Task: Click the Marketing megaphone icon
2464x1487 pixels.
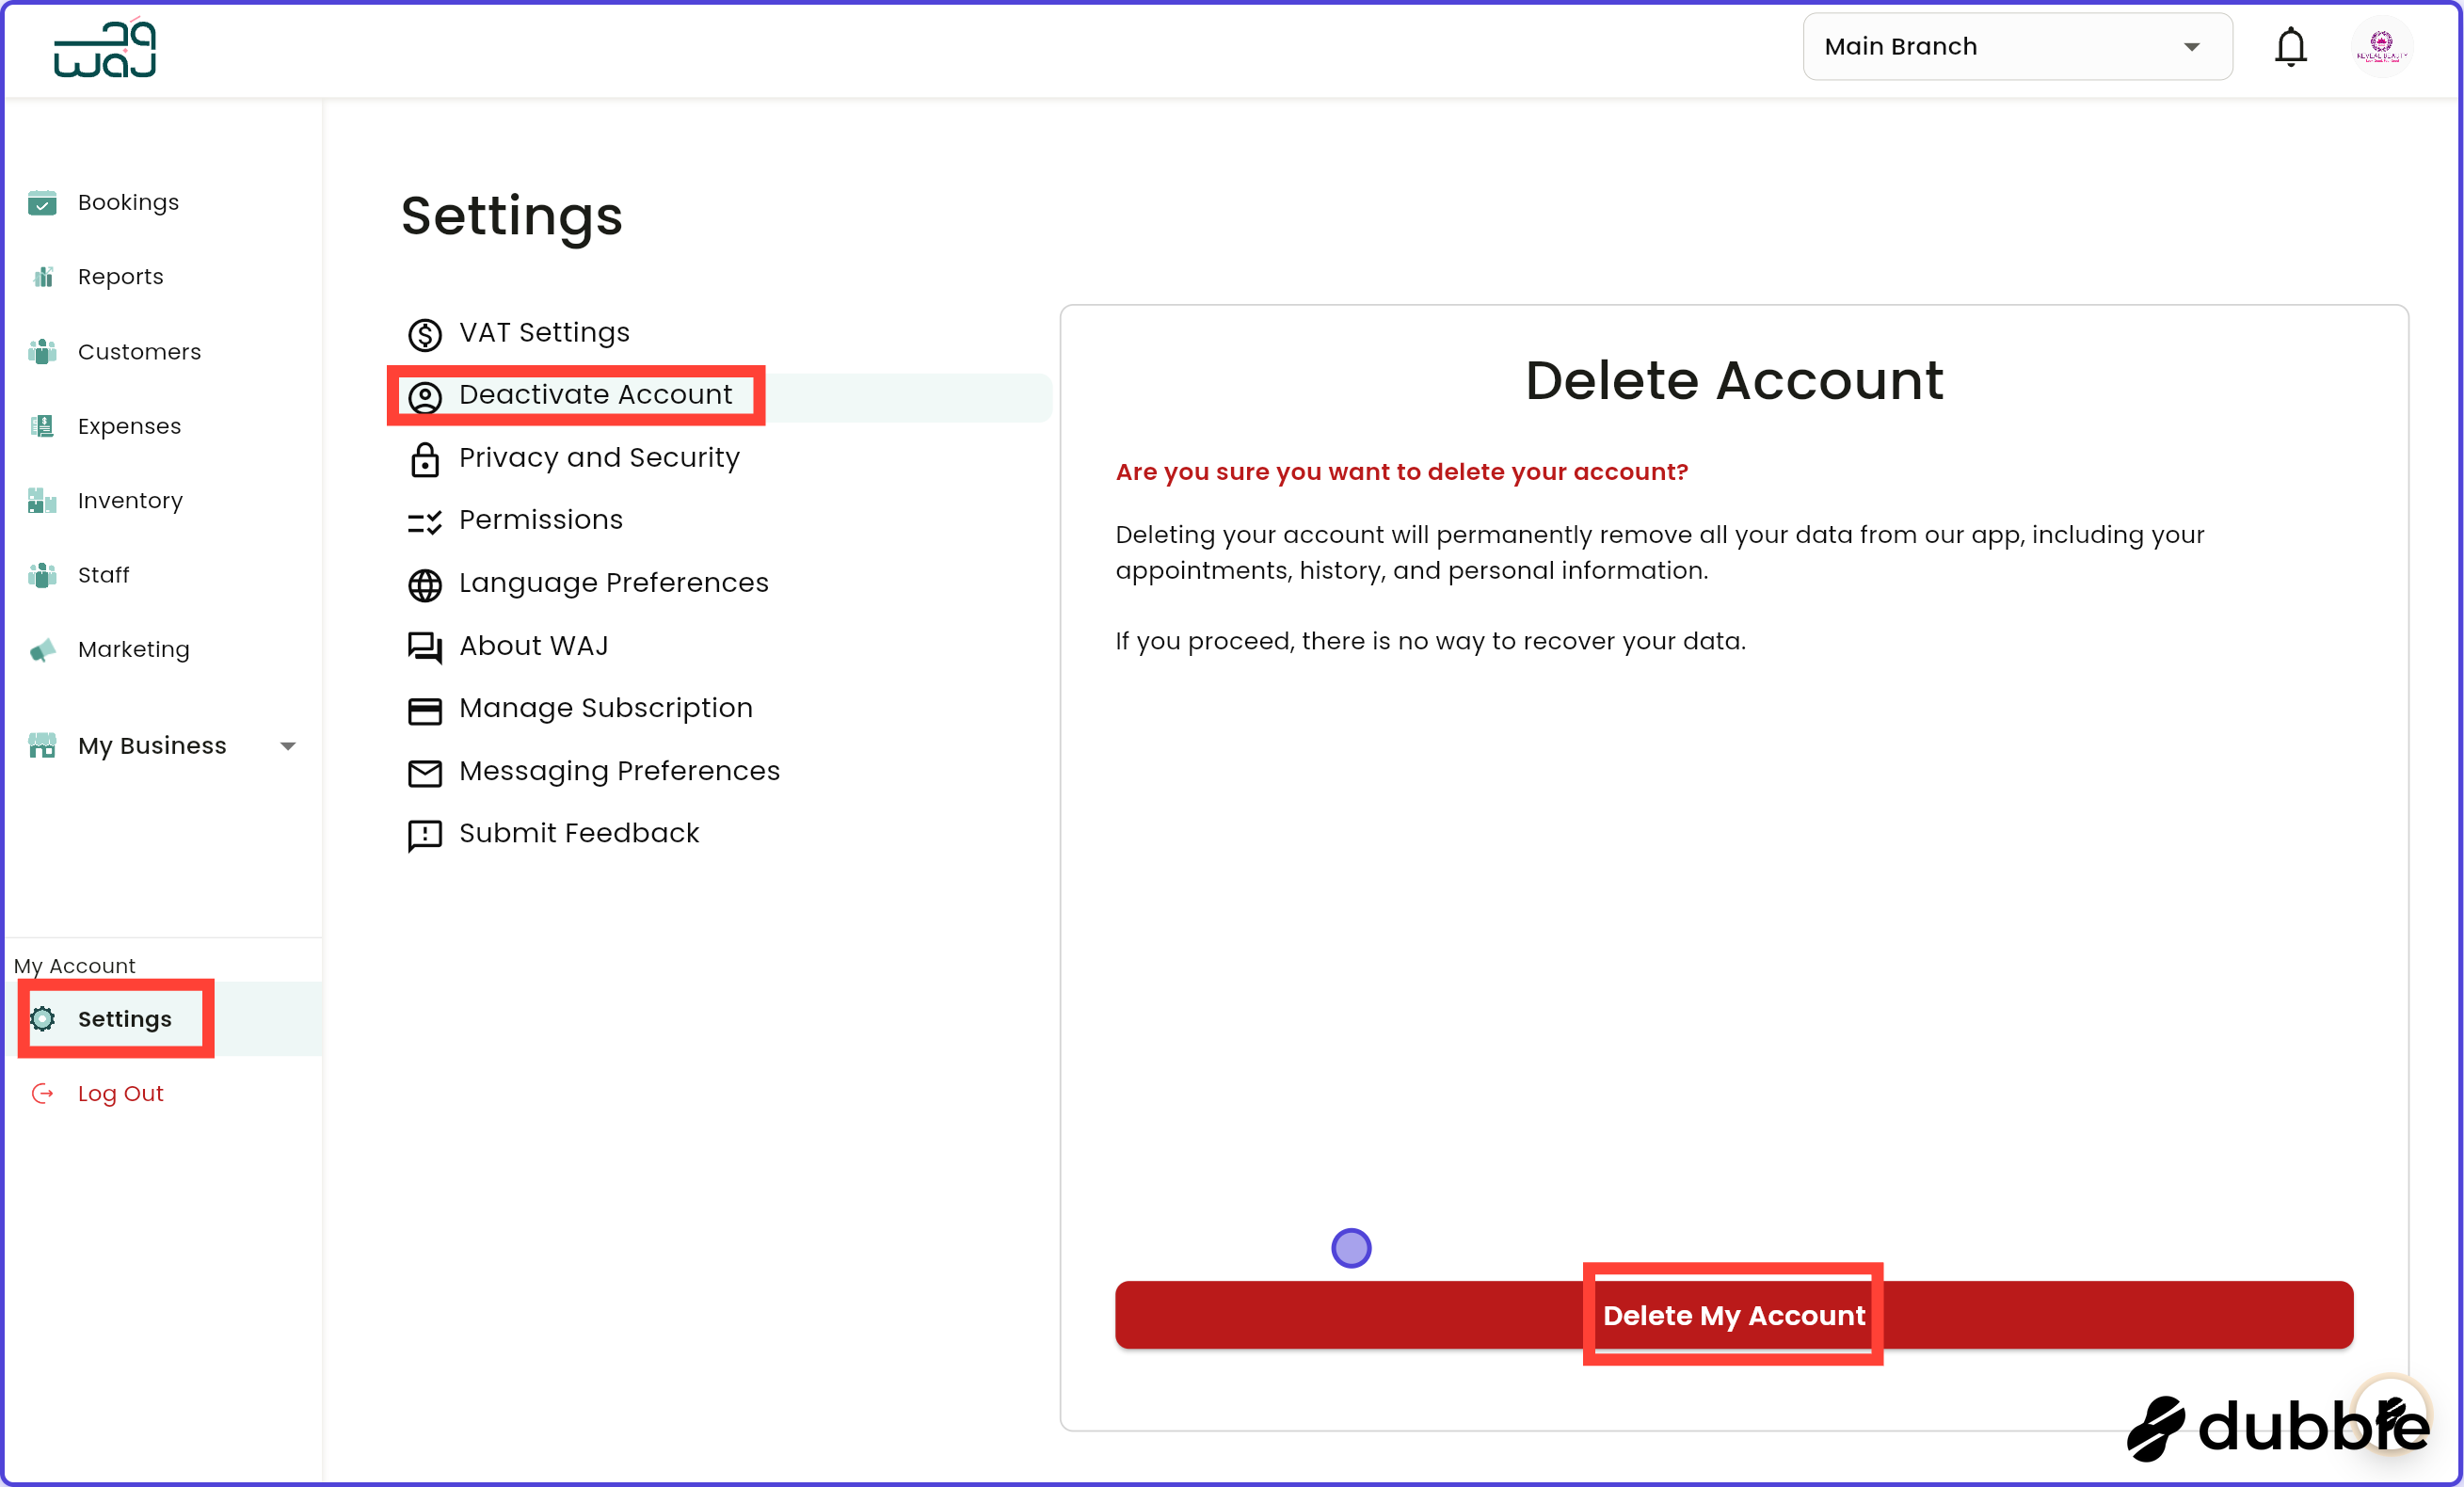Action: pos(42,648)
